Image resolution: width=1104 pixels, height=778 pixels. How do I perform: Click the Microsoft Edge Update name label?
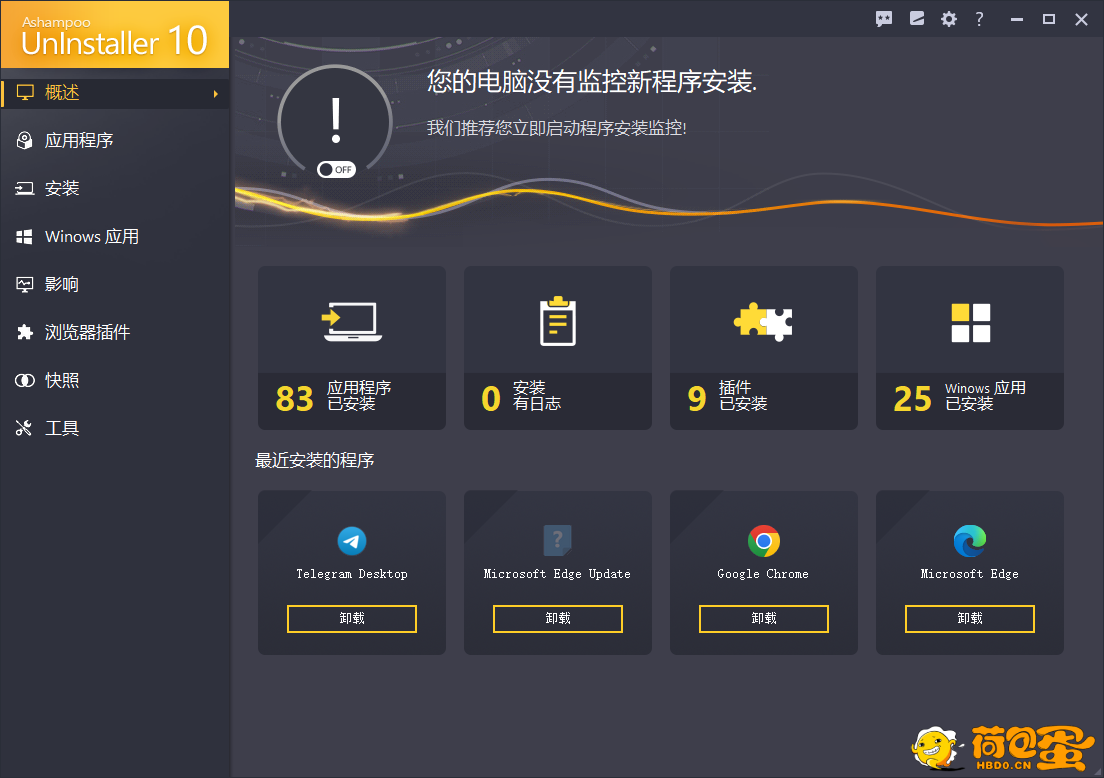557,574
